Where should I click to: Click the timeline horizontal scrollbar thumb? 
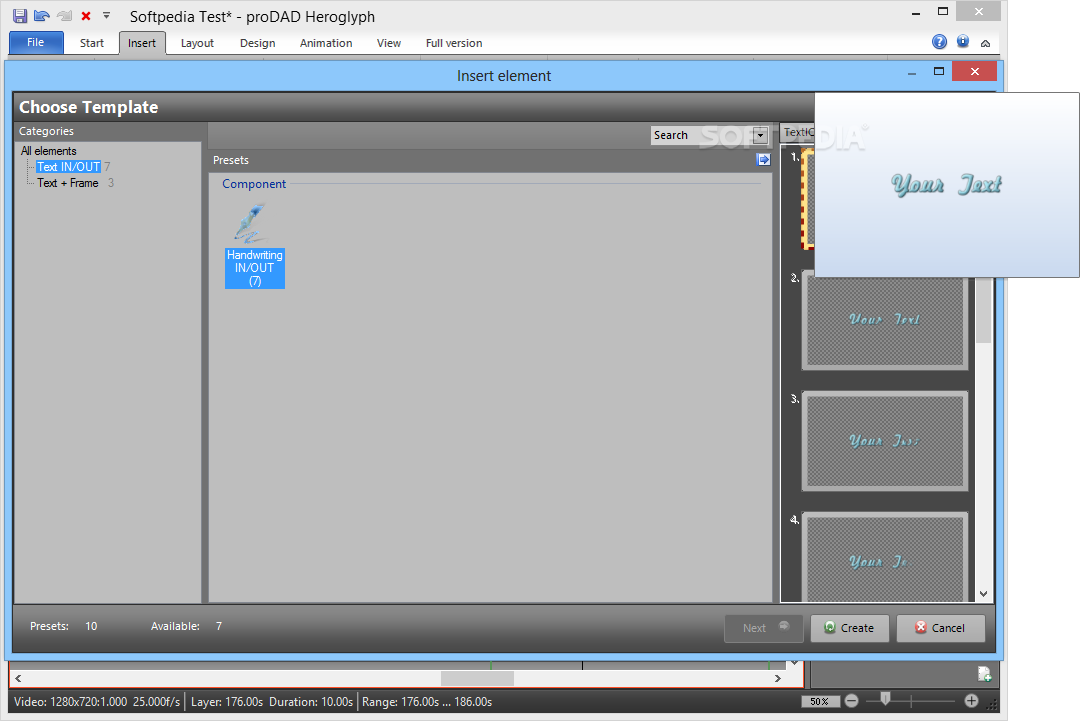pyautogui.click(x=477, y=678)
